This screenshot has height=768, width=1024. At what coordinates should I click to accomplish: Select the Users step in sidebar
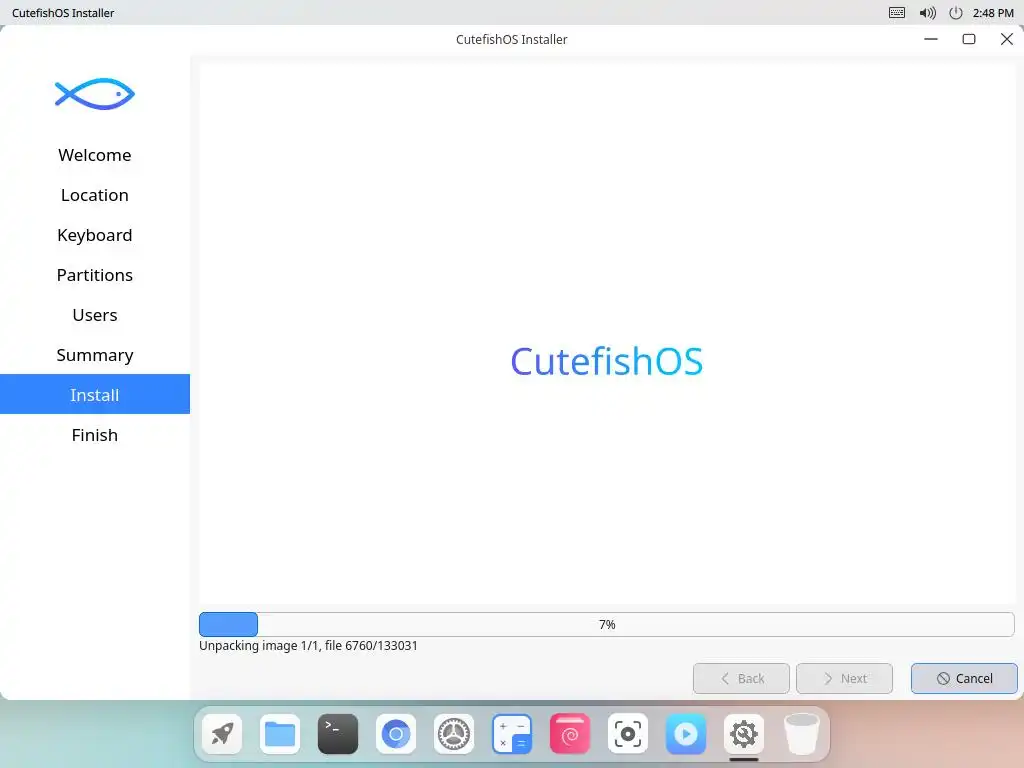click(95, 315)
